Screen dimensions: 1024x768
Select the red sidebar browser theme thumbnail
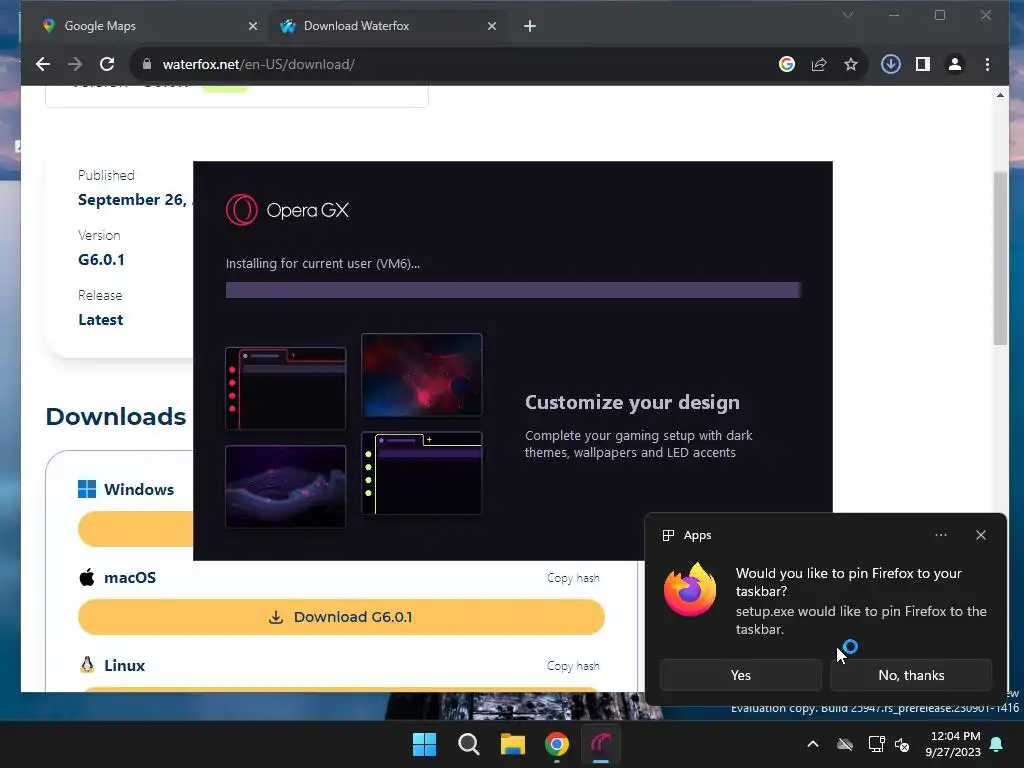click(x=285, y=389)
